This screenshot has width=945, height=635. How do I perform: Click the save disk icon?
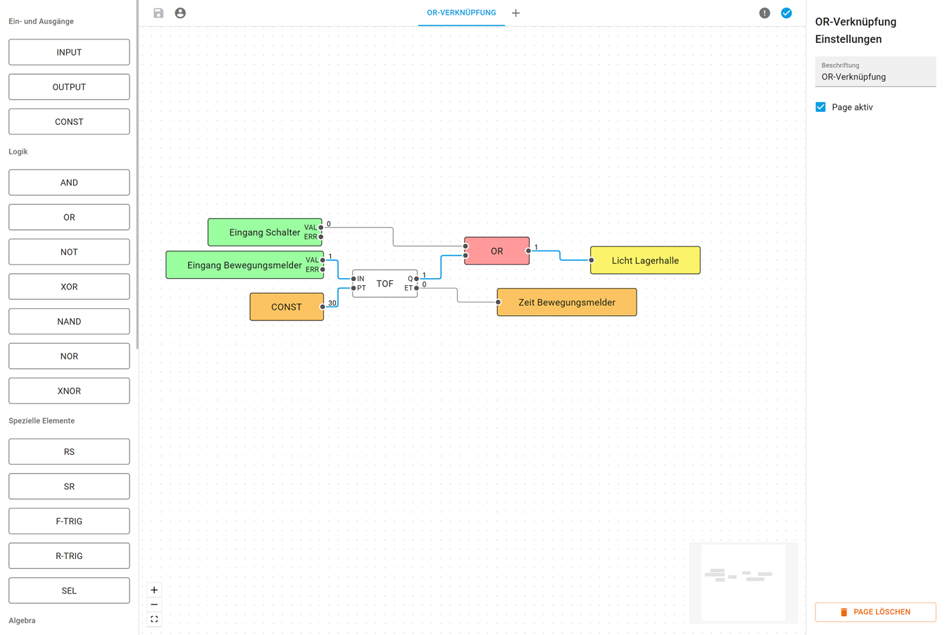click(x=159, y=13)
